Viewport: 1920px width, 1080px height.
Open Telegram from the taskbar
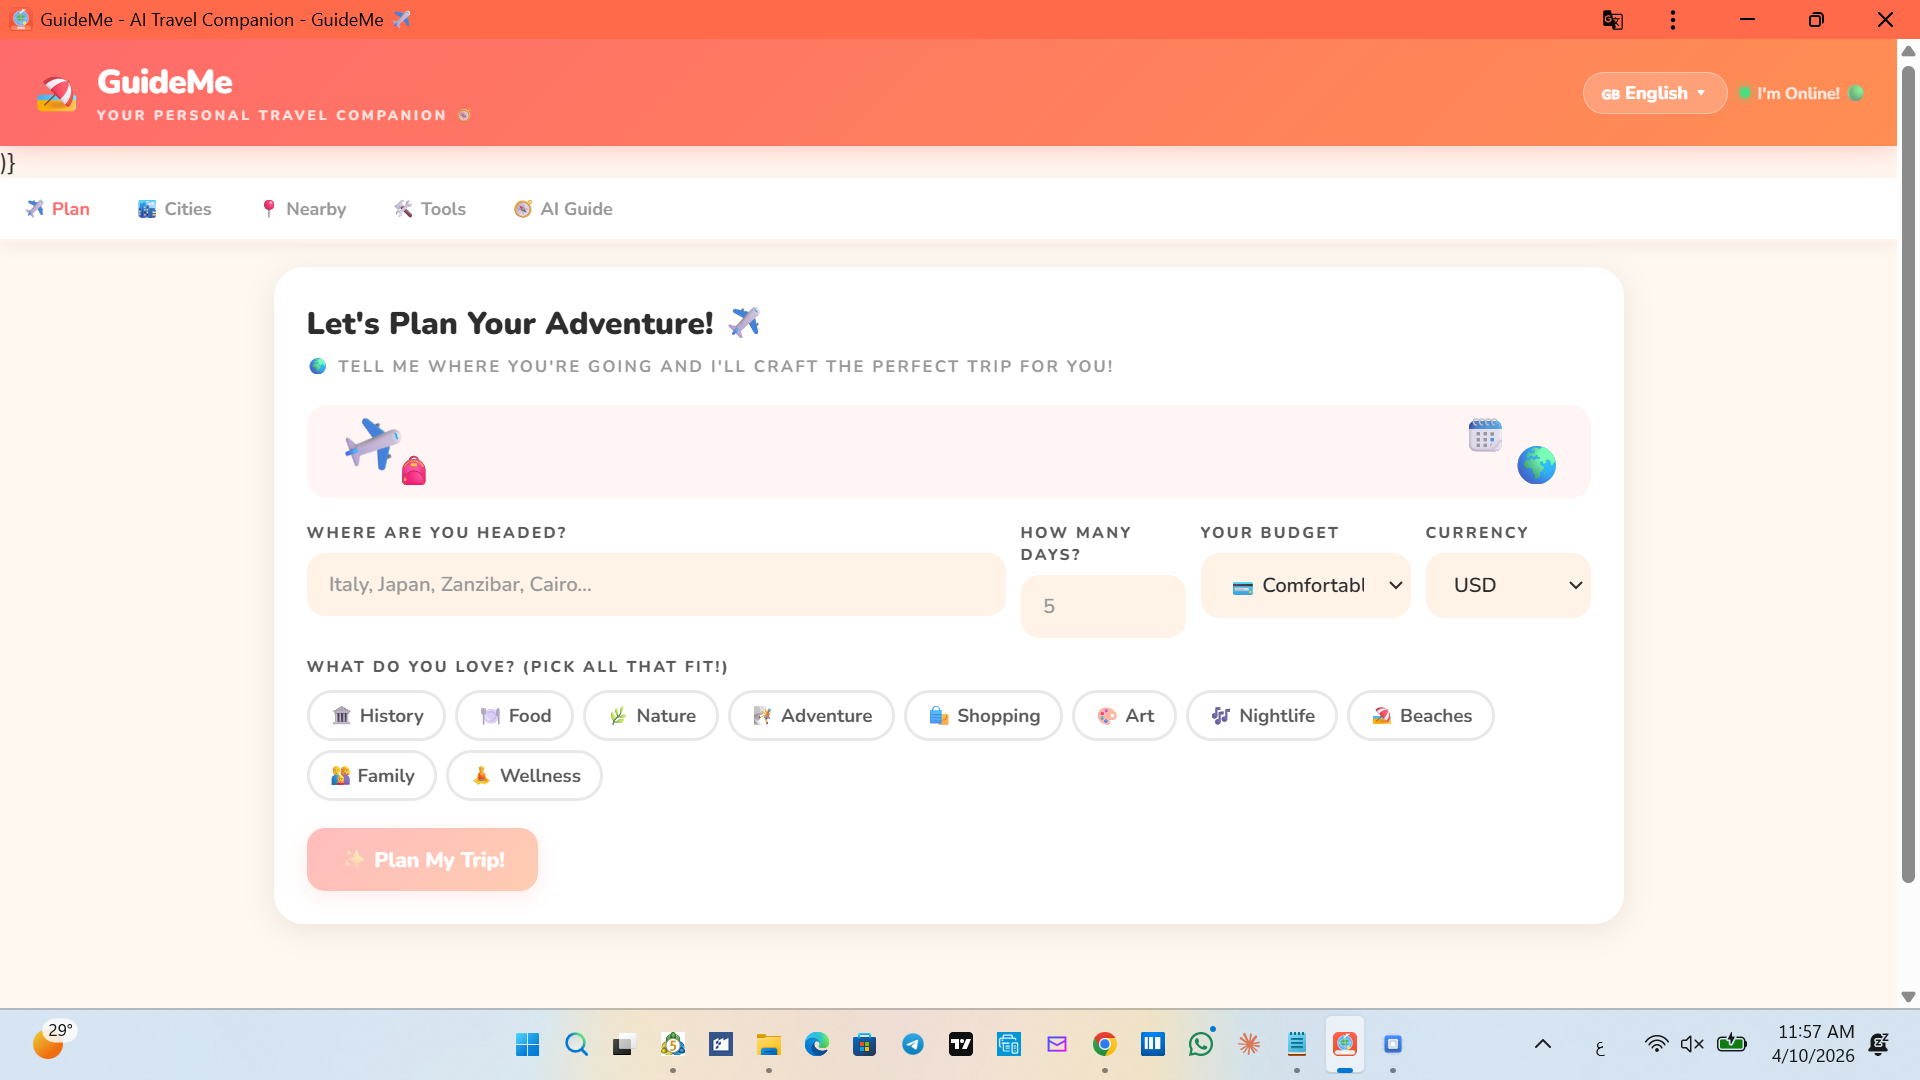coord(913,1043)
